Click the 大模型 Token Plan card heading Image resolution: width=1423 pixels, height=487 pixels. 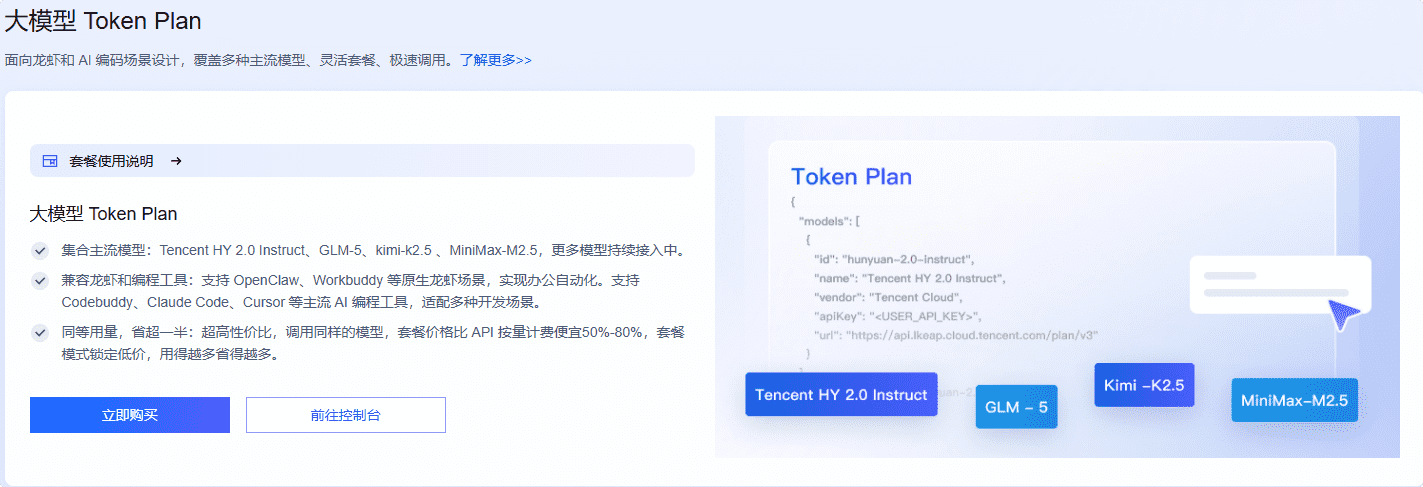click(103, 214)
